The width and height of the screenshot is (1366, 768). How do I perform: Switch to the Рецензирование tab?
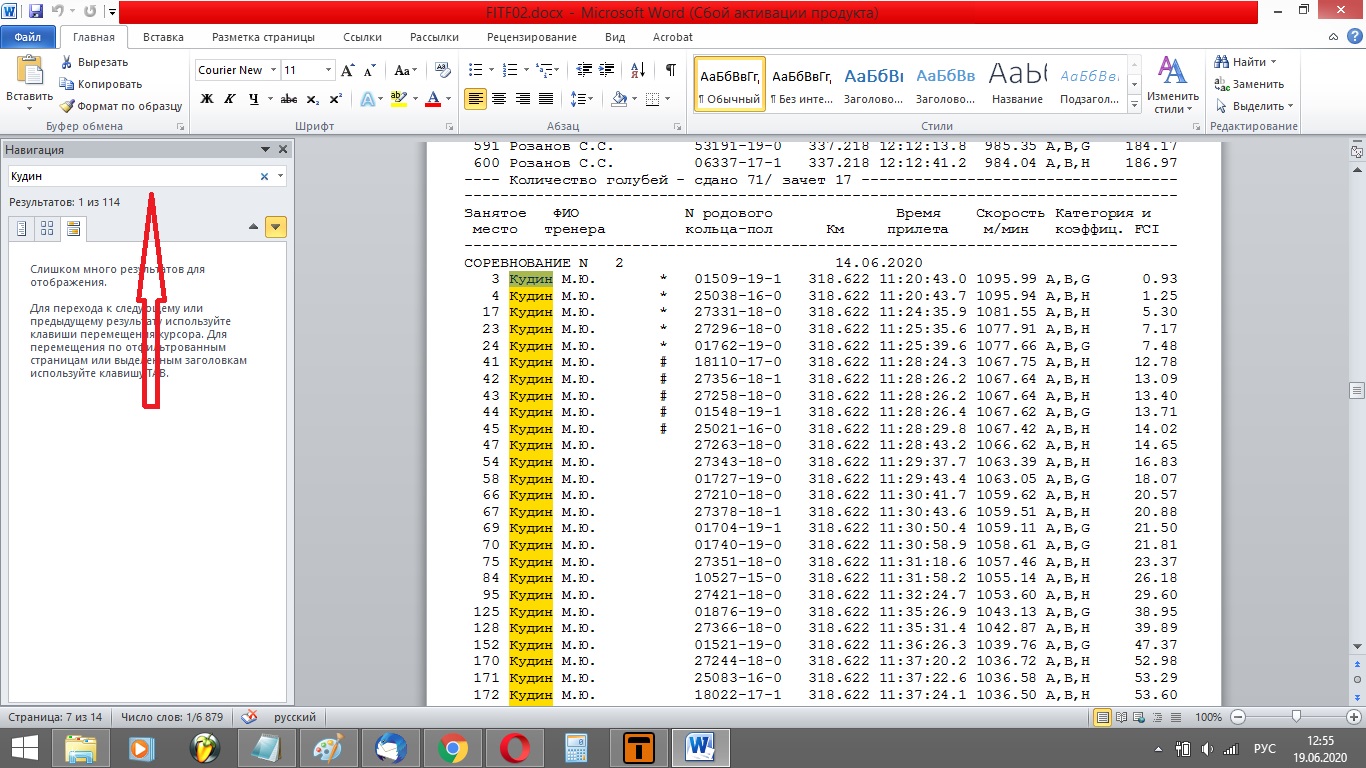pos(531,37)
